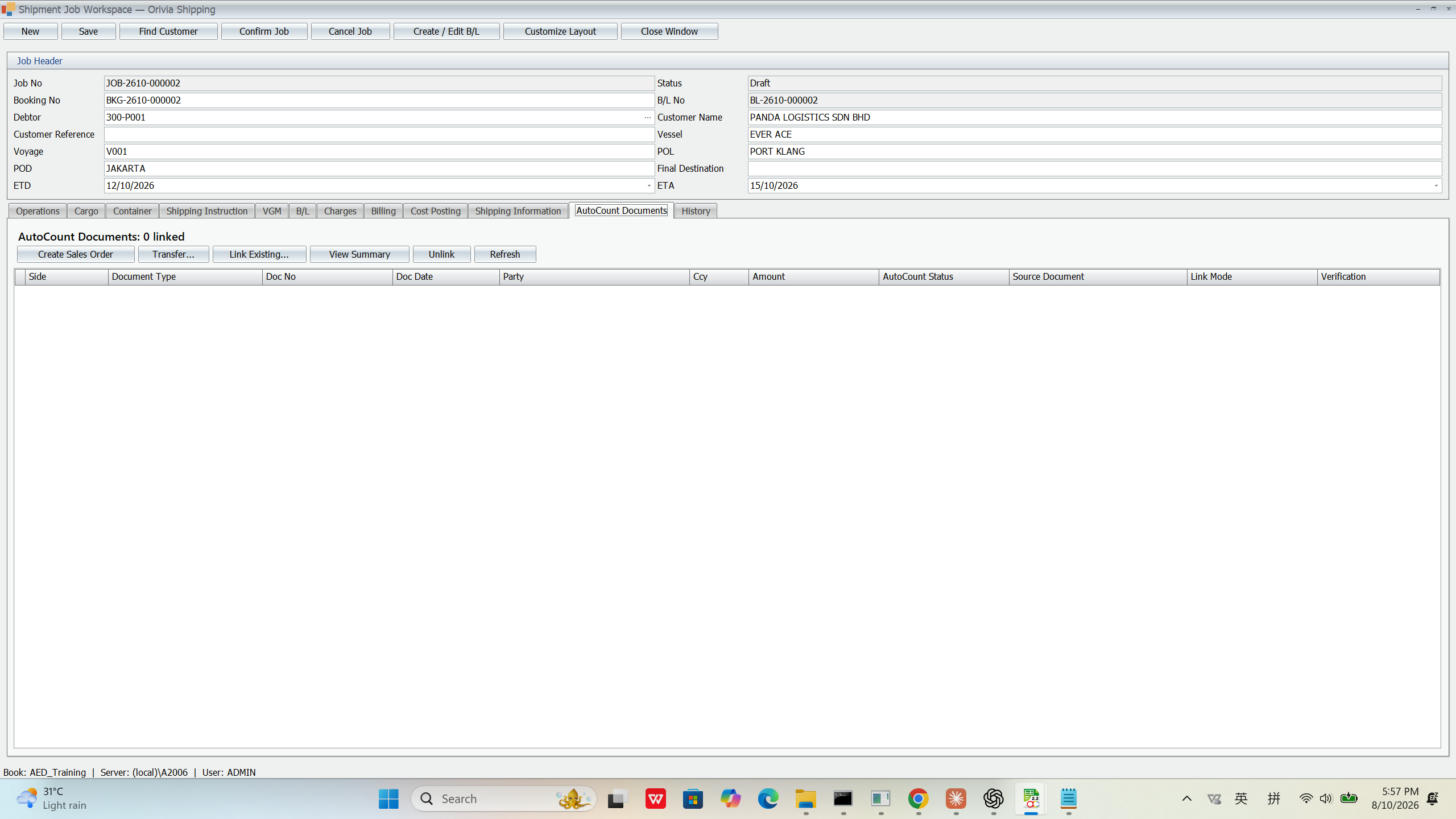This screenshot has width=1456, height=819.
Task: Sort by the AutoCount Status column header
Action: 944,277
